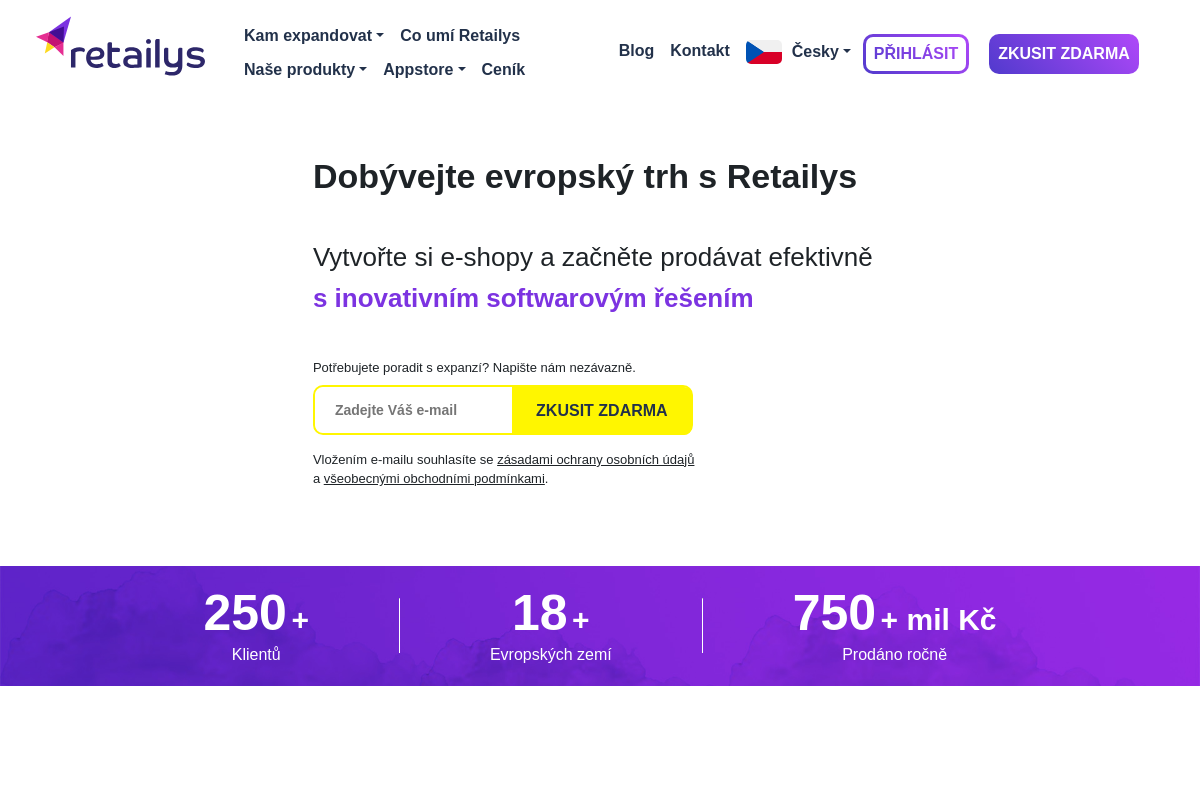Navigate to the Blog section

pos(636,50)
